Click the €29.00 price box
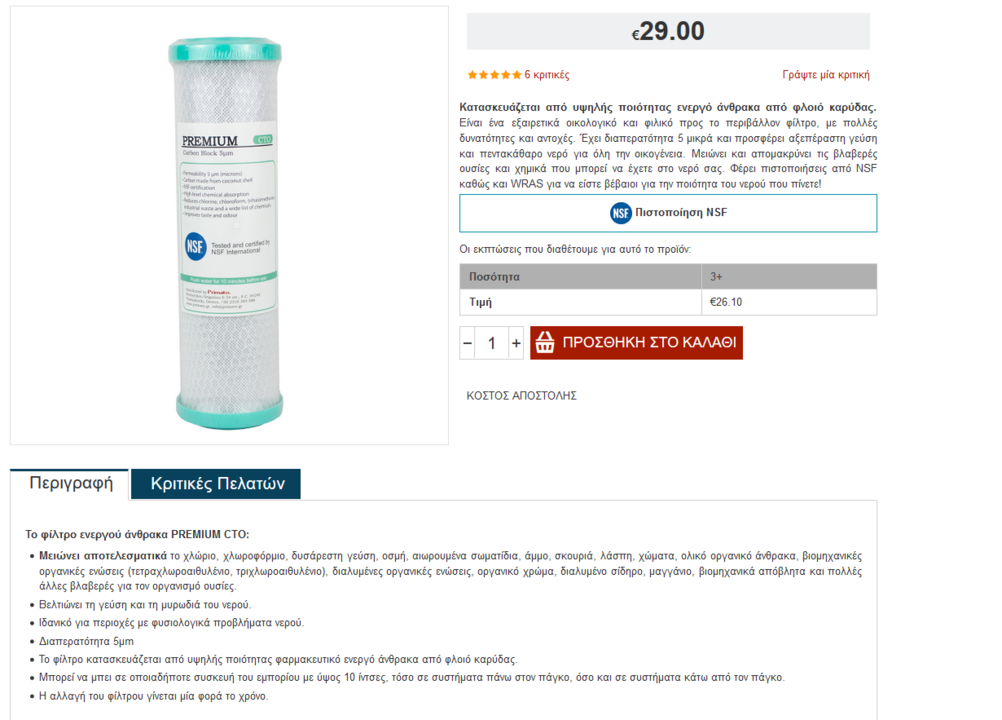The width and height of the screenshot is (1002, 720). click(x=668, y=31)
